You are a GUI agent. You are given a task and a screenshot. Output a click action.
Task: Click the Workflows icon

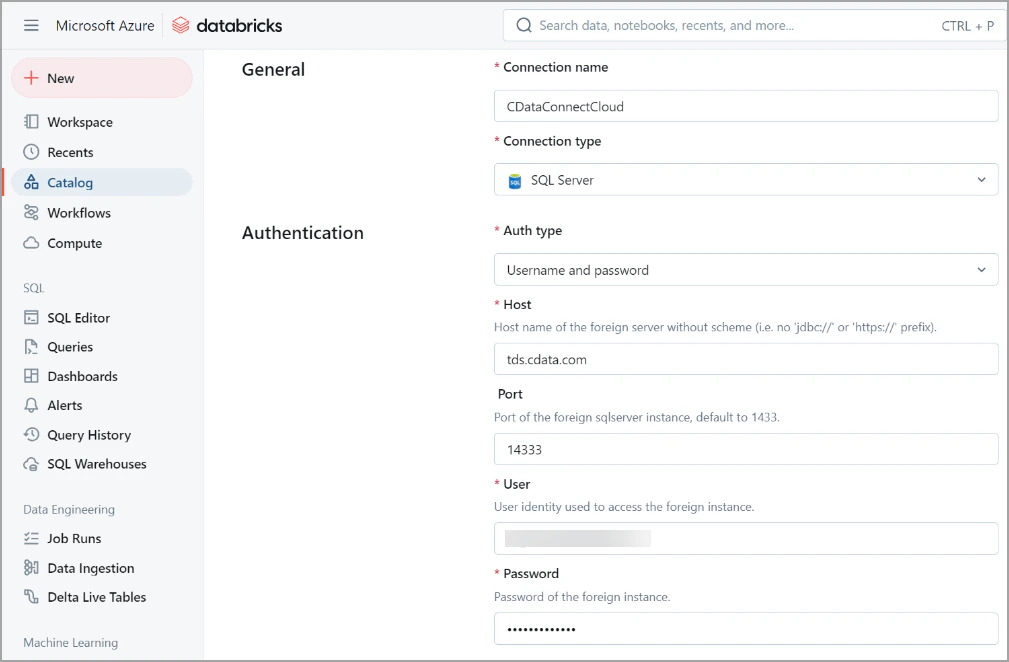coord(31,212)
